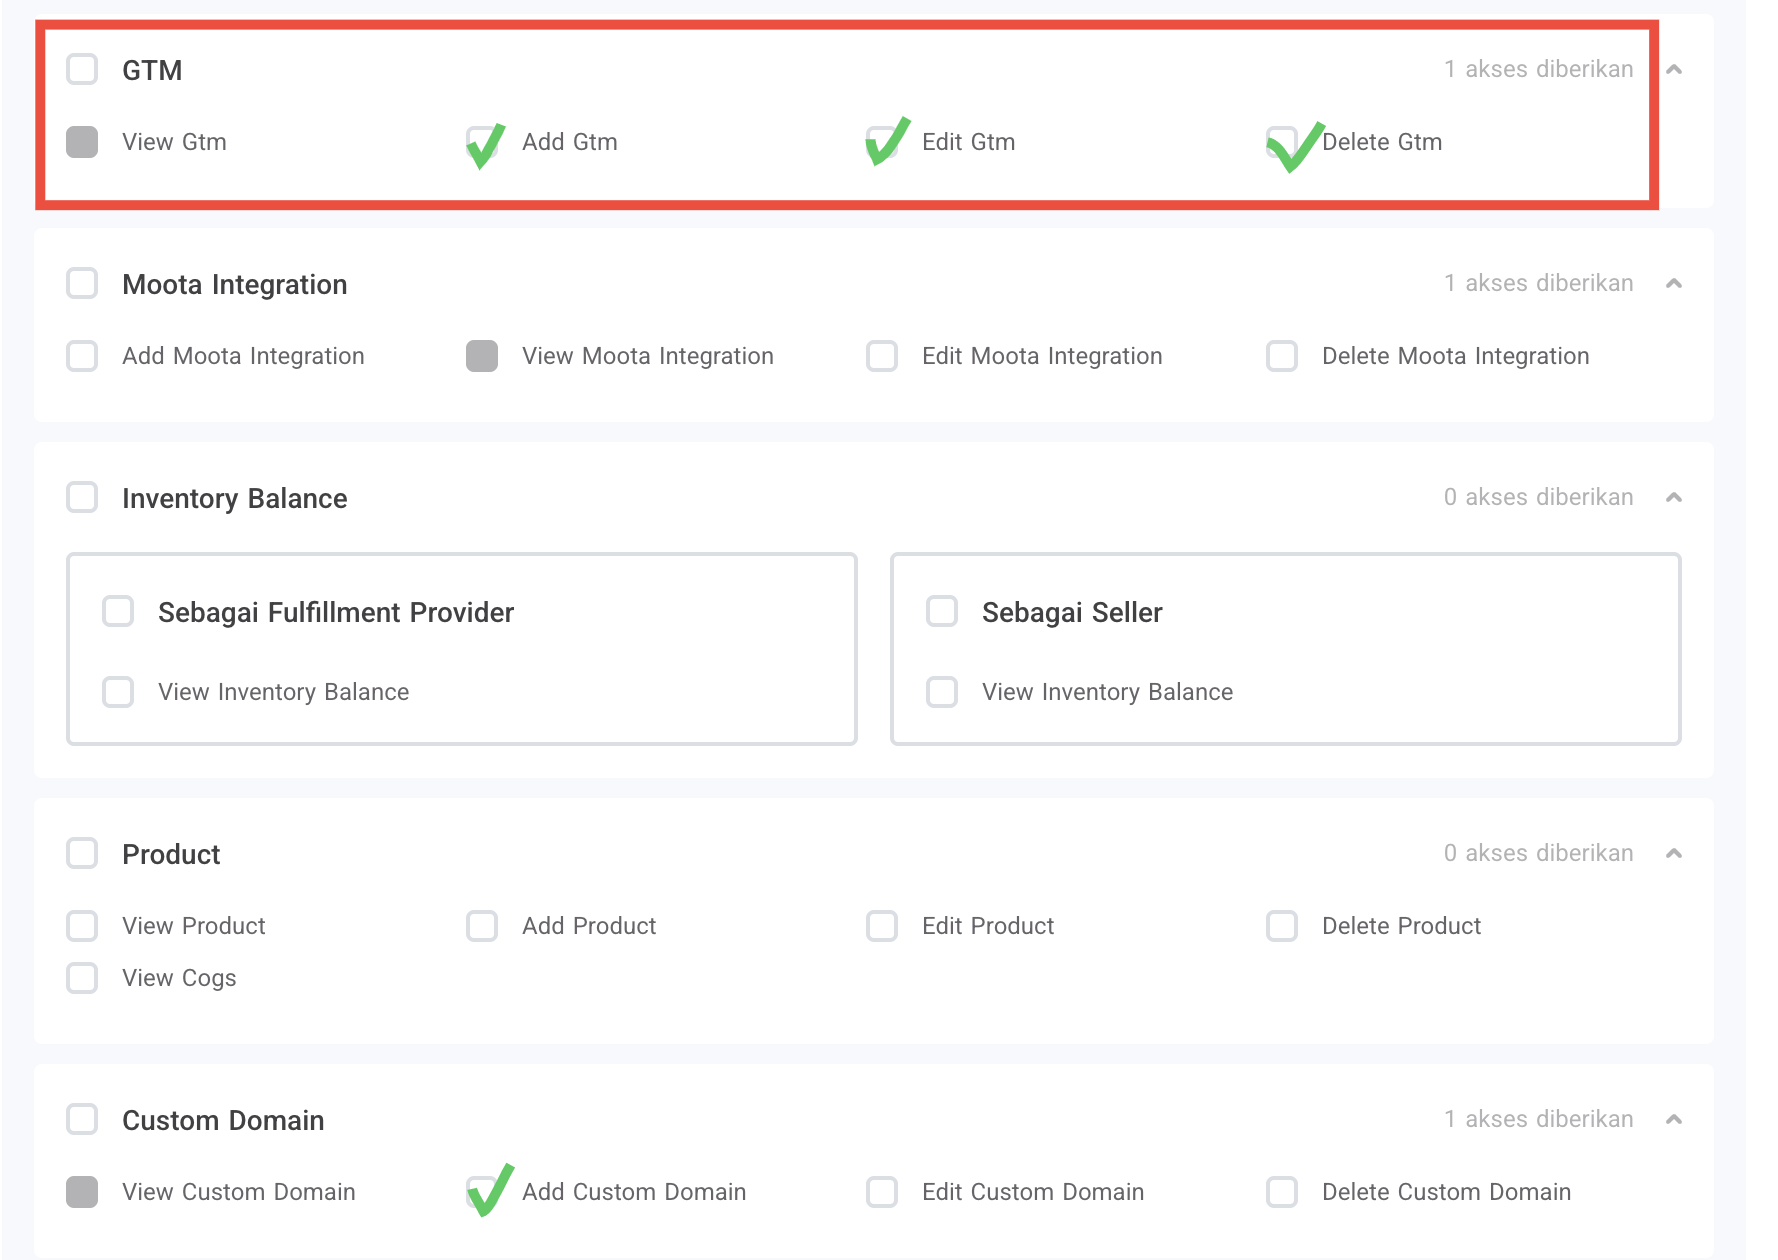Click '0 akses diberikan' beside Inventory Balance
Image resolution: width=1778 pixels, height=1260 pixels.
[x=1539, y=497]
